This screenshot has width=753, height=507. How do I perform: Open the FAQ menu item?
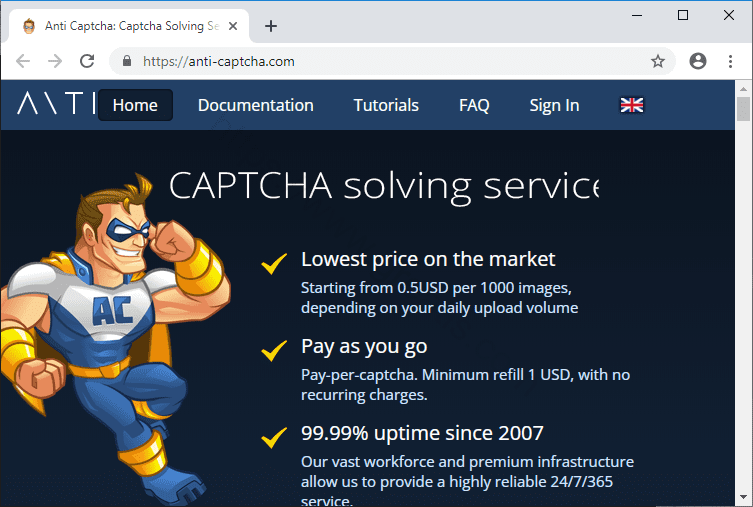[x=474, y=105]
